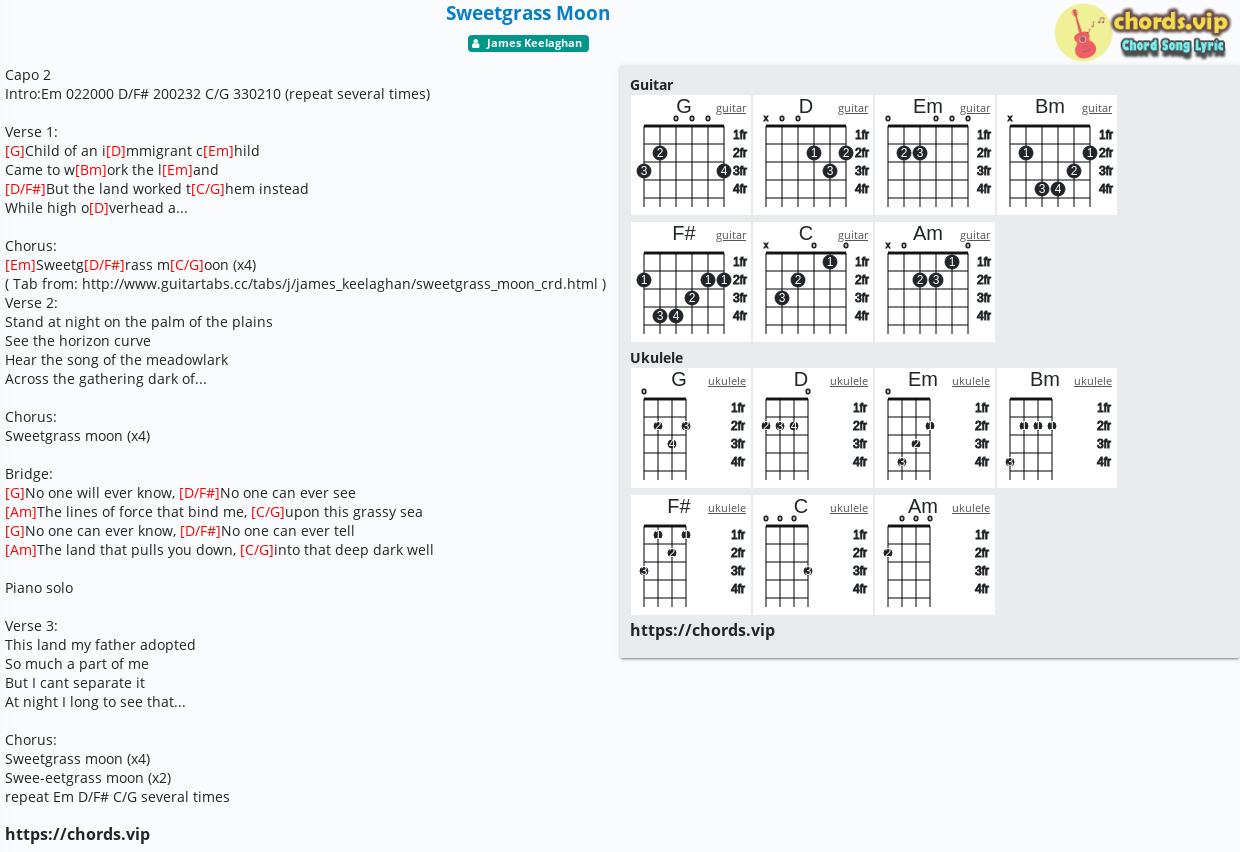
Task: Follow the 'guitar' link beside the C chord
Action: [x=853, y=235]
